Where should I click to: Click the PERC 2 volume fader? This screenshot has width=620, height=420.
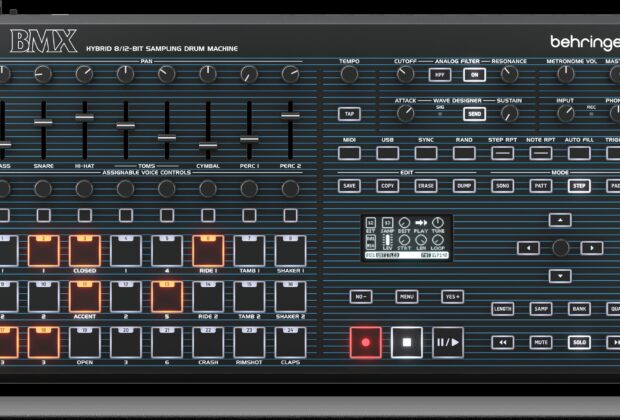click(290, 115)
